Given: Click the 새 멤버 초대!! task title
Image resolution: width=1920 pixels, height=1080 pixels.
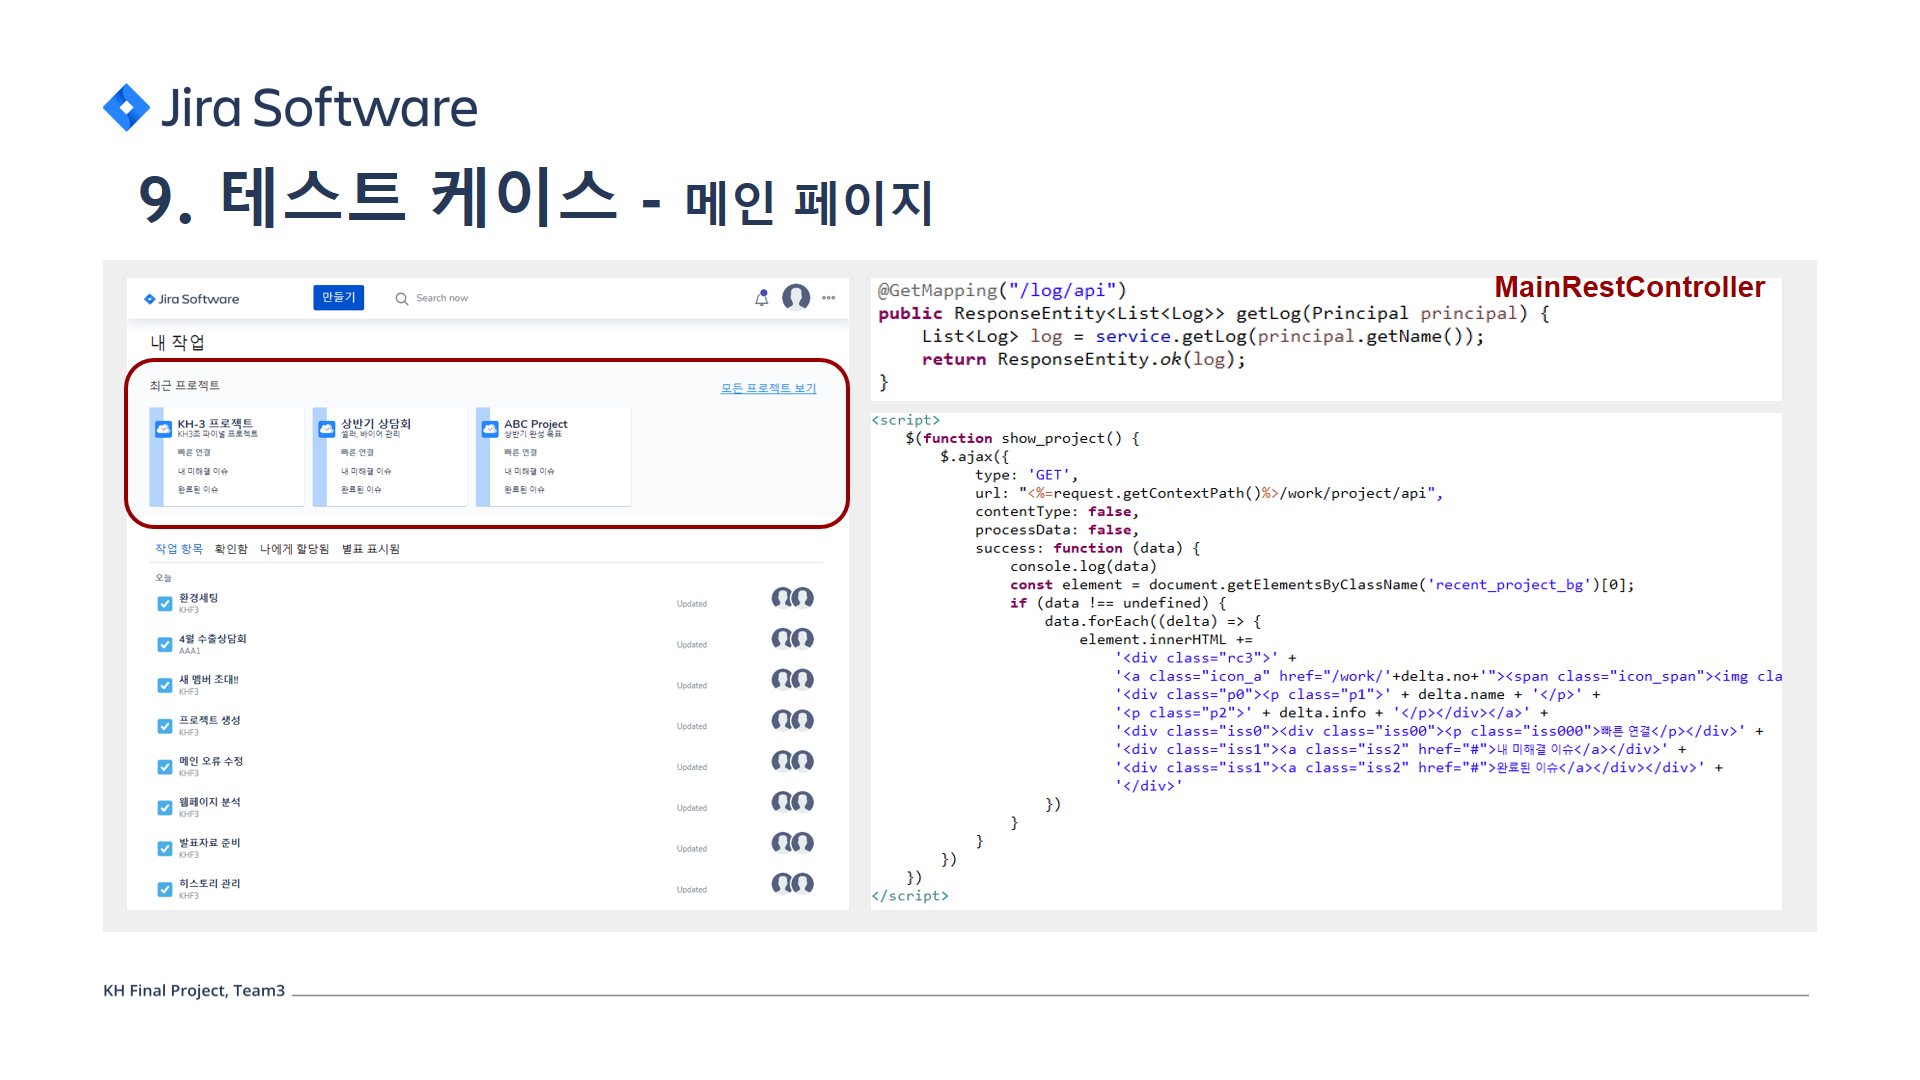Looking at the screenshot, I should coord(209,680).
